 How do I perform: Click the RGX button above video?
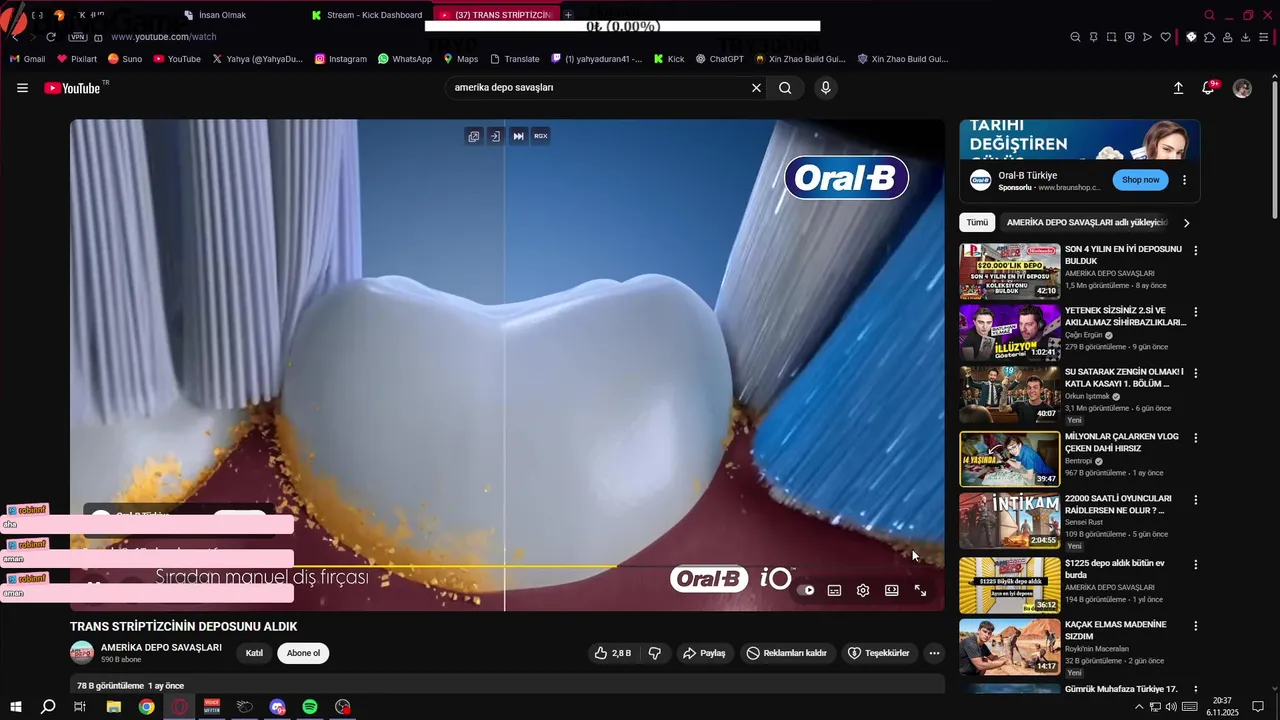point(541,136)
